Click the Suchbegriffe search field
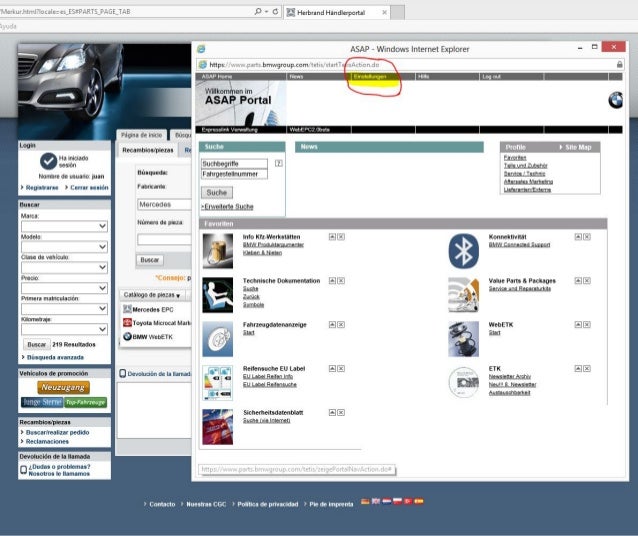 [x=234, y=164]
